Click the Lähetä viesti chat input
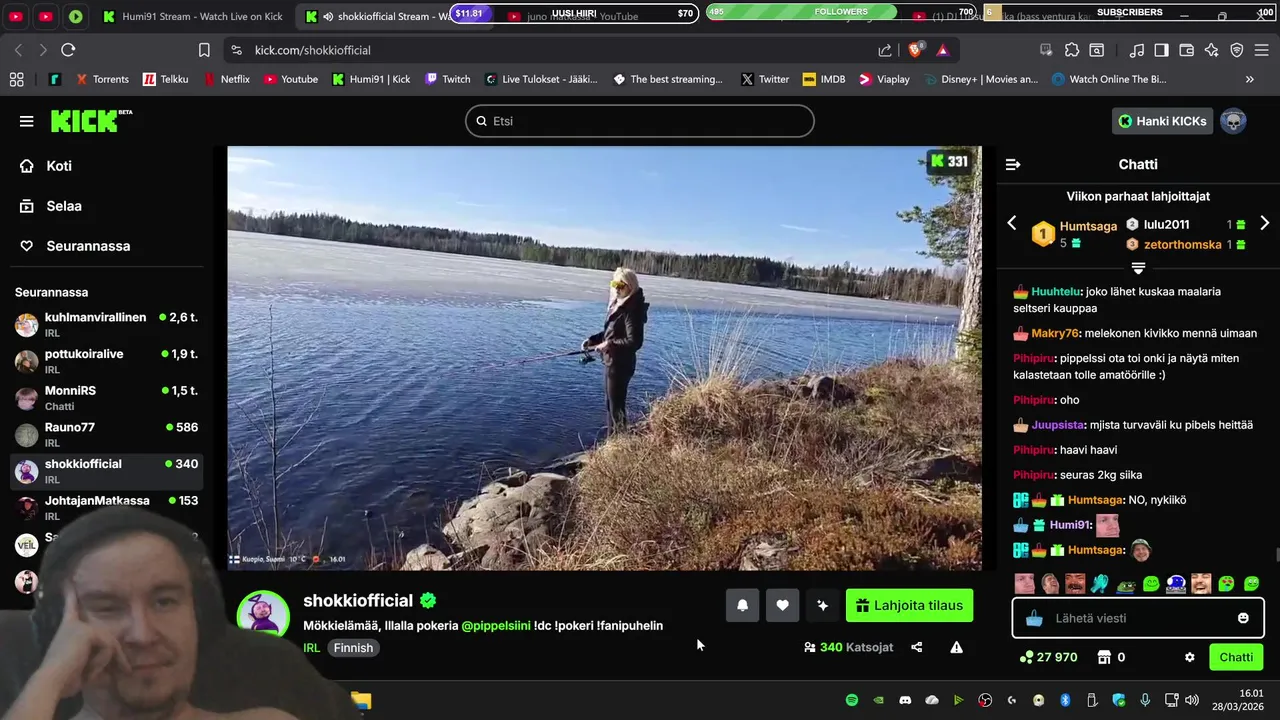The width and height of the screenshot is (1280, 720). 1138,618
